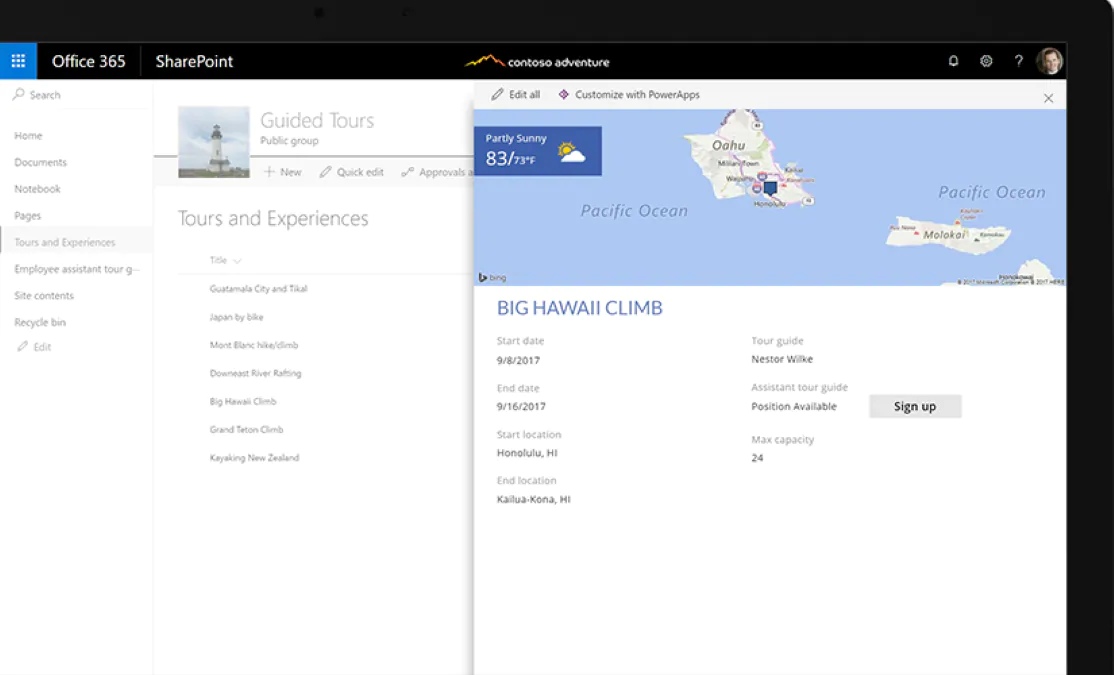This screenshot has height=675, width=1114.
Task: Select Site contents in left navigation
Action: pos(44,296)
